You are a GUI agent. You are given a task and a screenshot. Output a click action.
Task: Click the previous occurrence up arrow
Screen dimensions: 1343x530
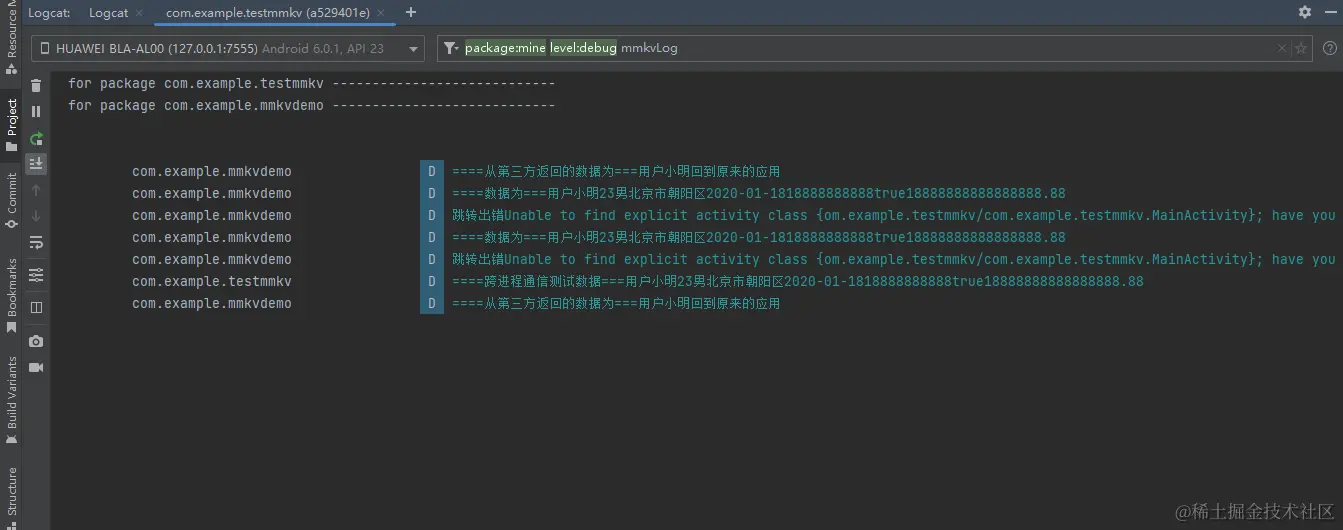tap(36, 189)
